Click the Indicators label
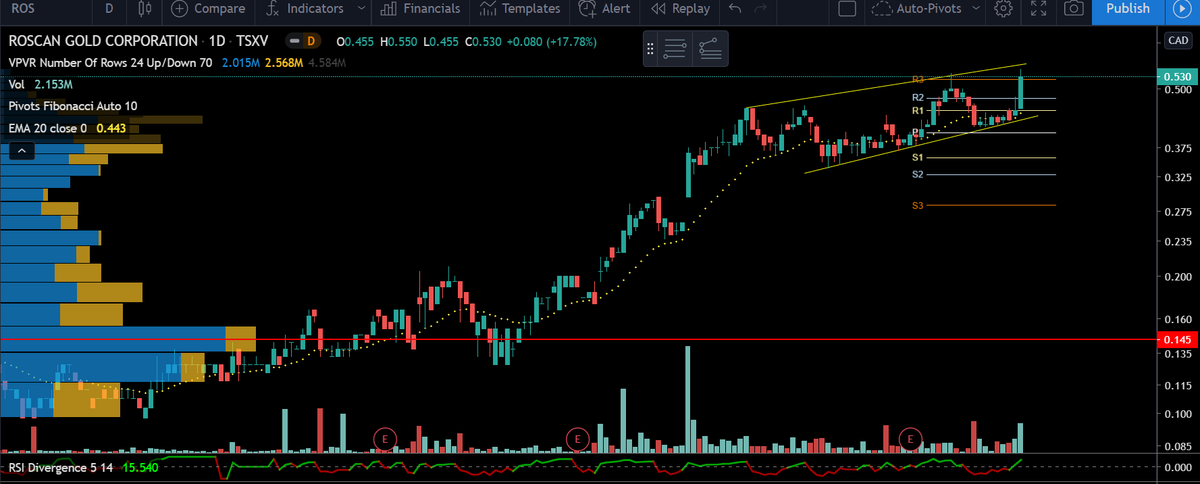Image resolution: width=1200 pixels, height=484 pixels. pyautogui.click(x=315, y=9)
